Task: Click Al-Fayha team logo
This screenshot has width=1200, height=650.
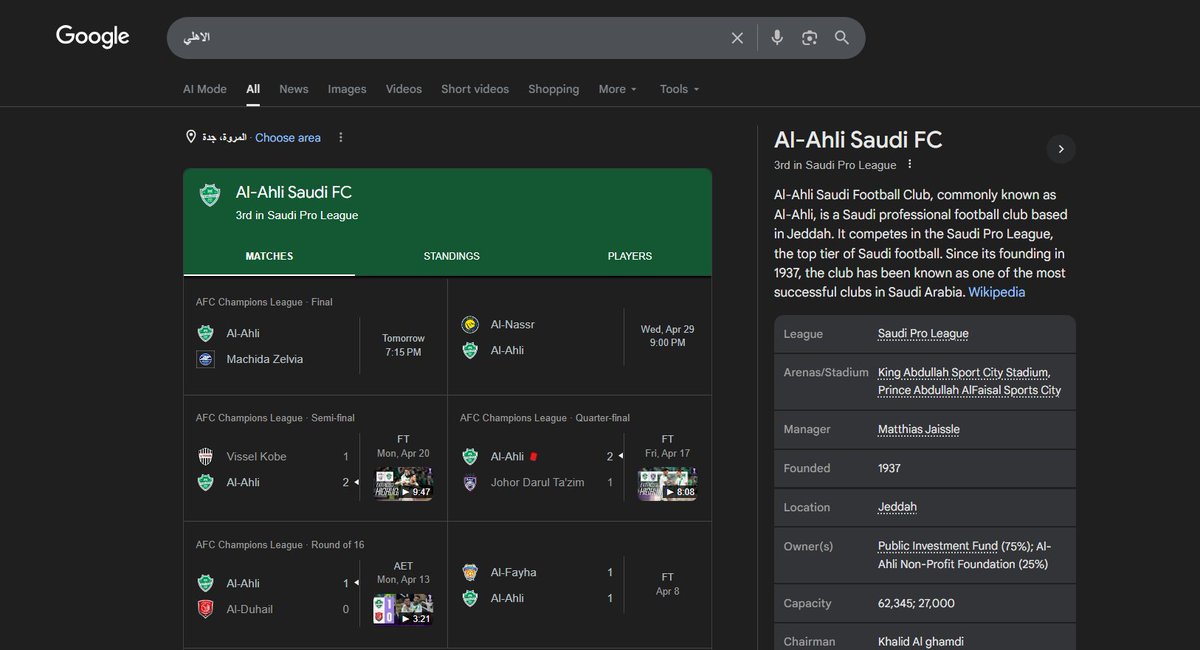Action: point(469,573)
